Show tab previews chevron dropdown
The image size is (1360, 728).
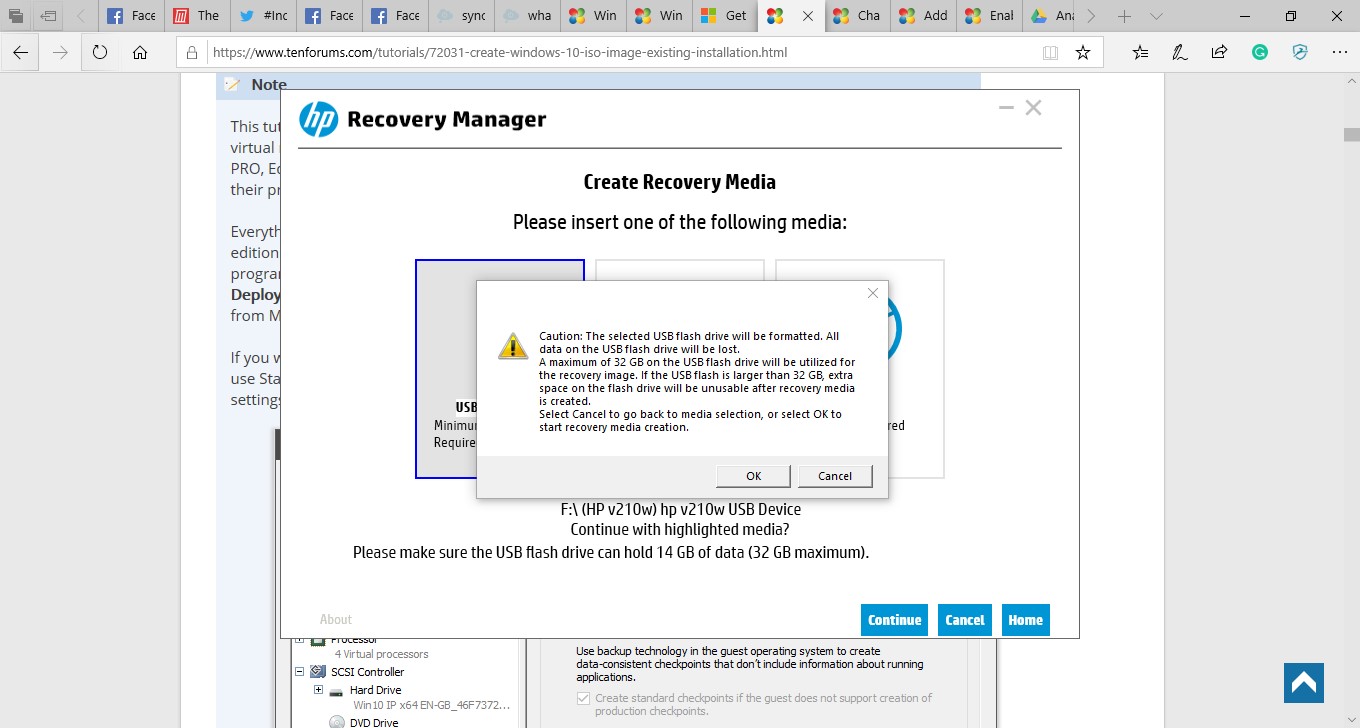tap(1156, 16)
